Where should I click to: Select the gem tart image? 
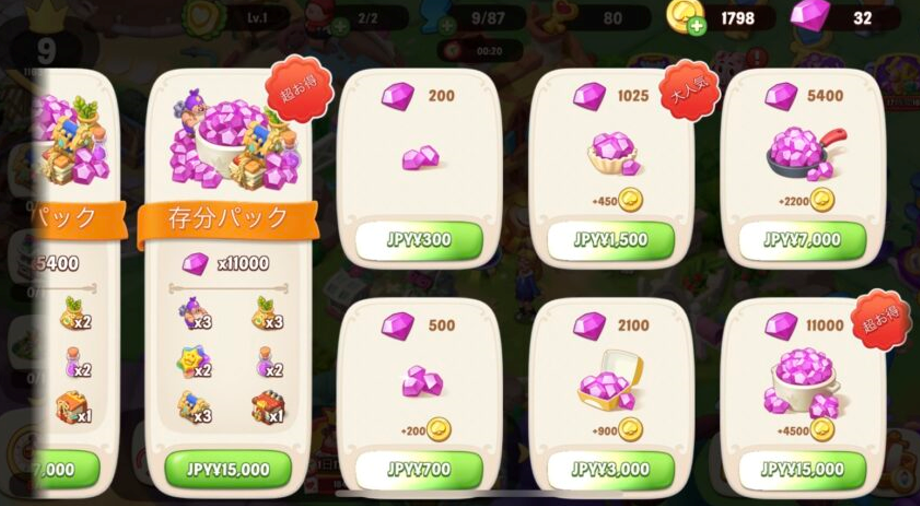(x=614, y=153)
